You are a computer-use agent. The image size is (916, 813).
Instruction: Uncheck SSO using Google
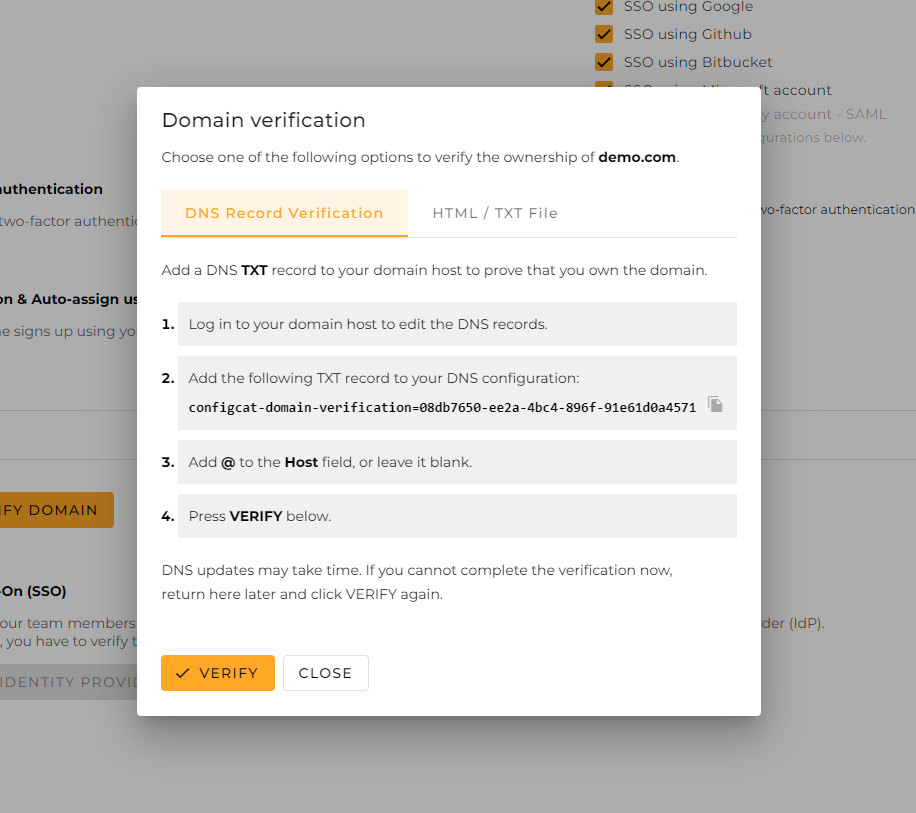(604, 6)
